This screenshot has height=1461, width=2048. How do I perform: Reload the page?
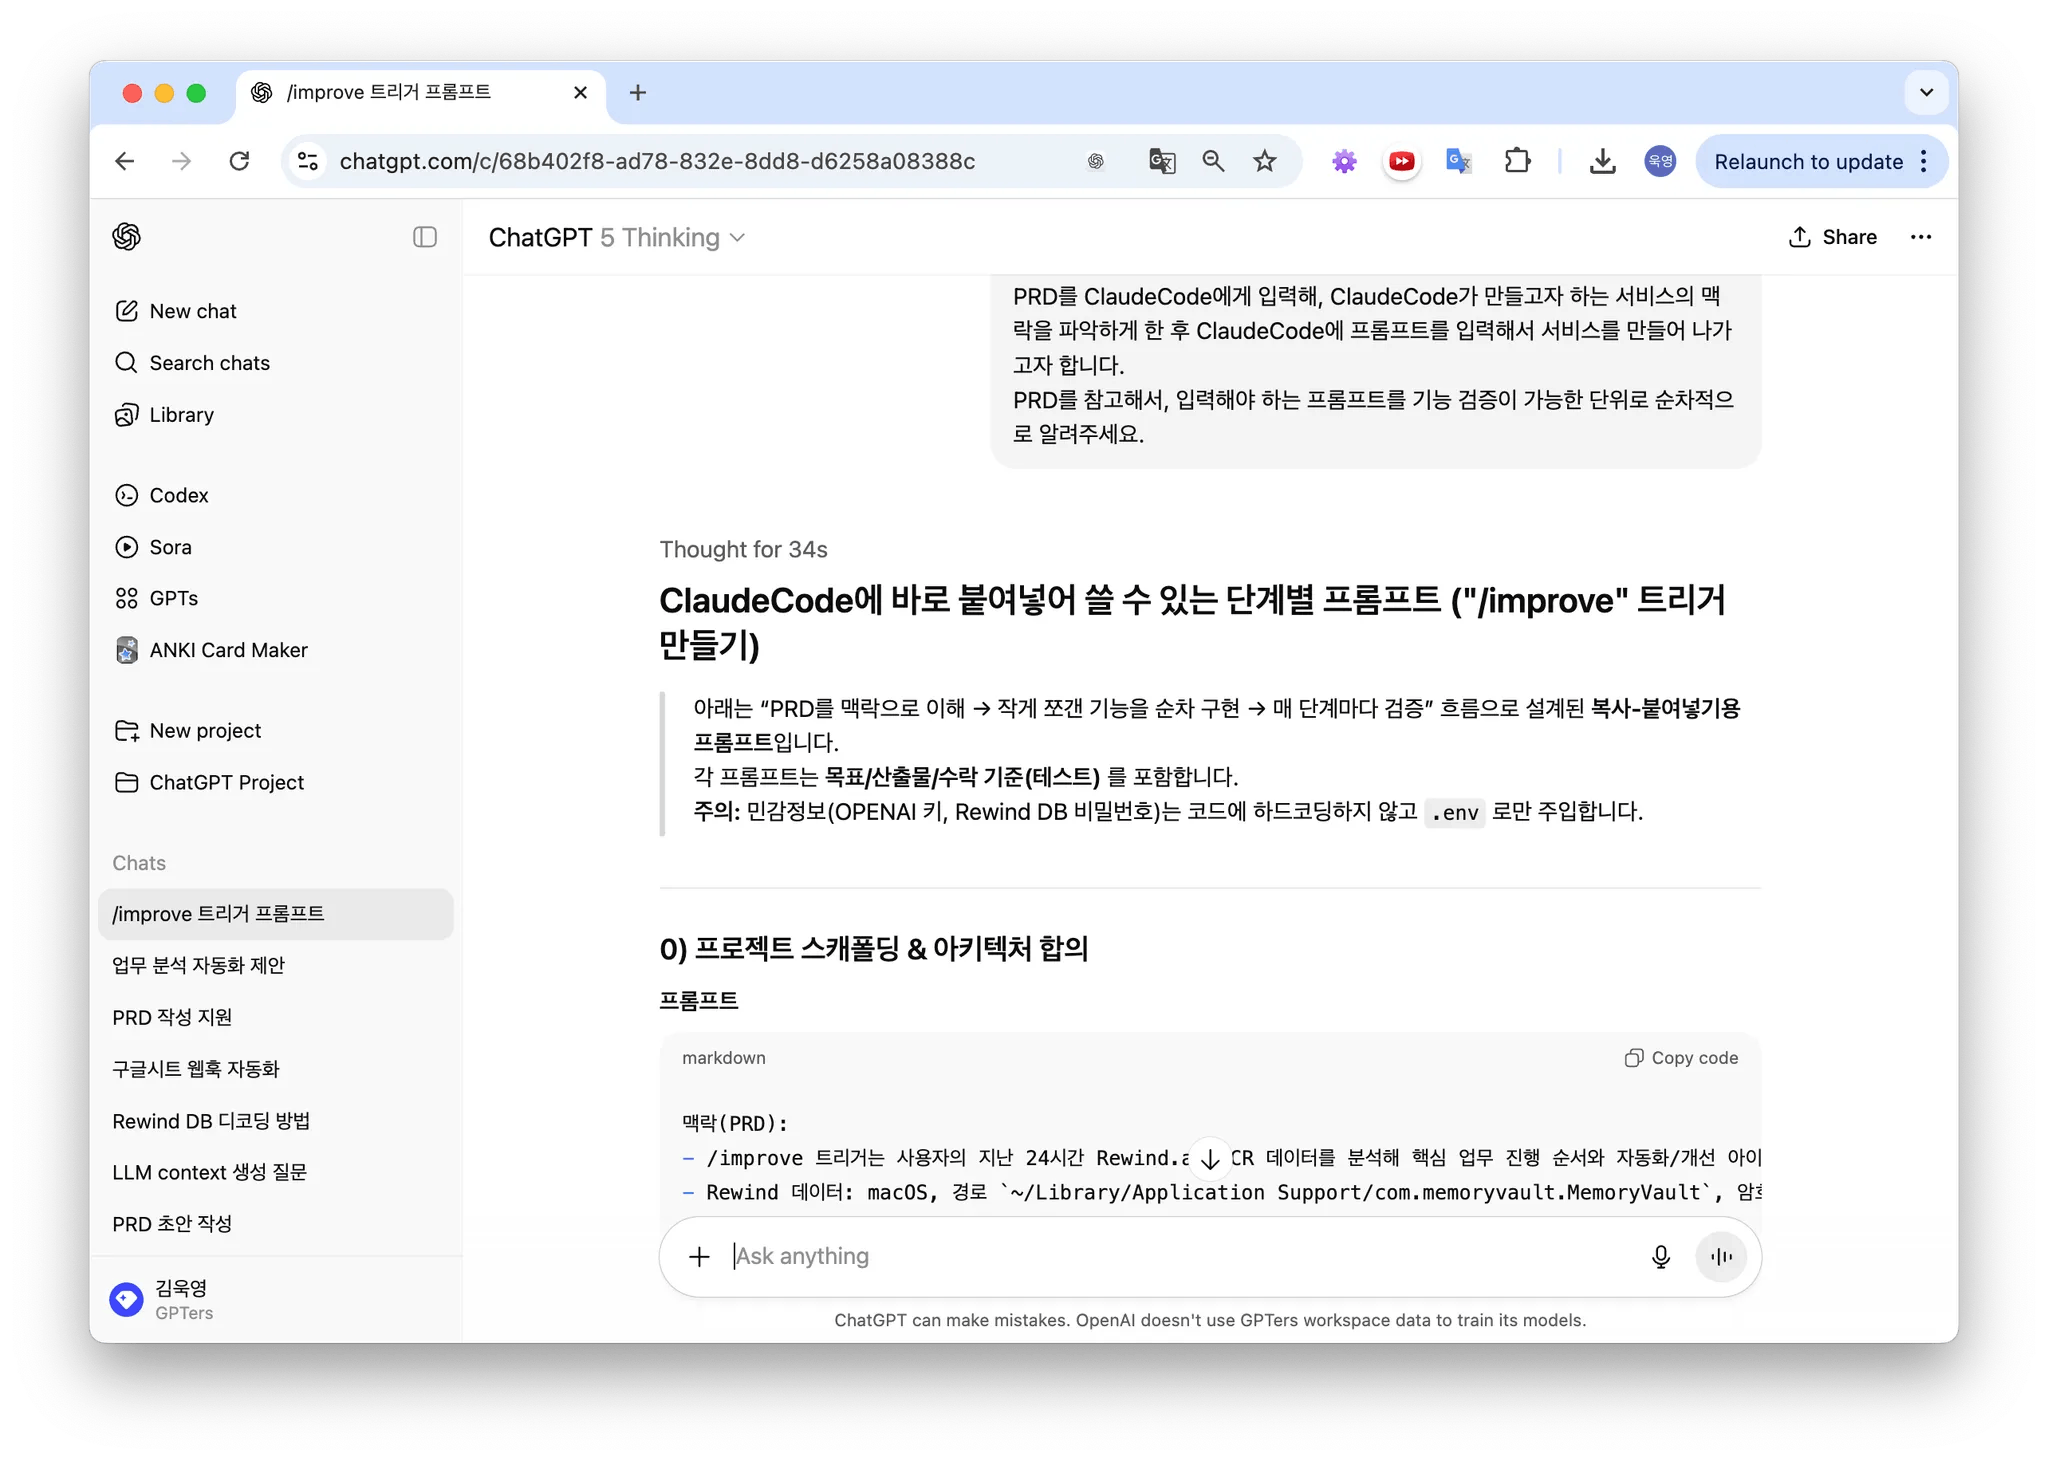click(239, 161)
